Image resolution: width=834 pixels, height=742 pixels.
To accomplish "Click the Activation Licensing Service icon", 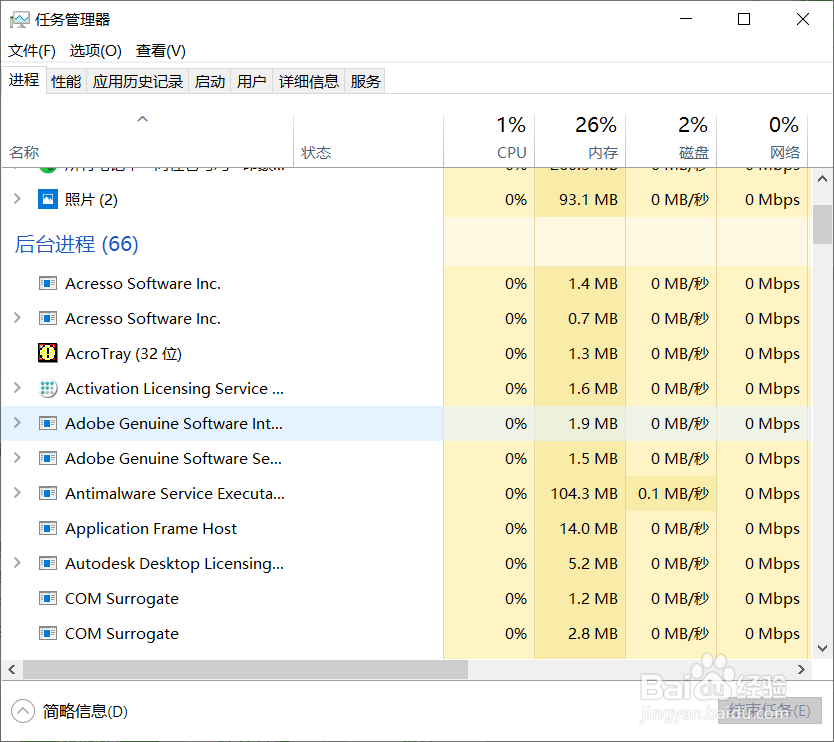I will coord(48,389).
